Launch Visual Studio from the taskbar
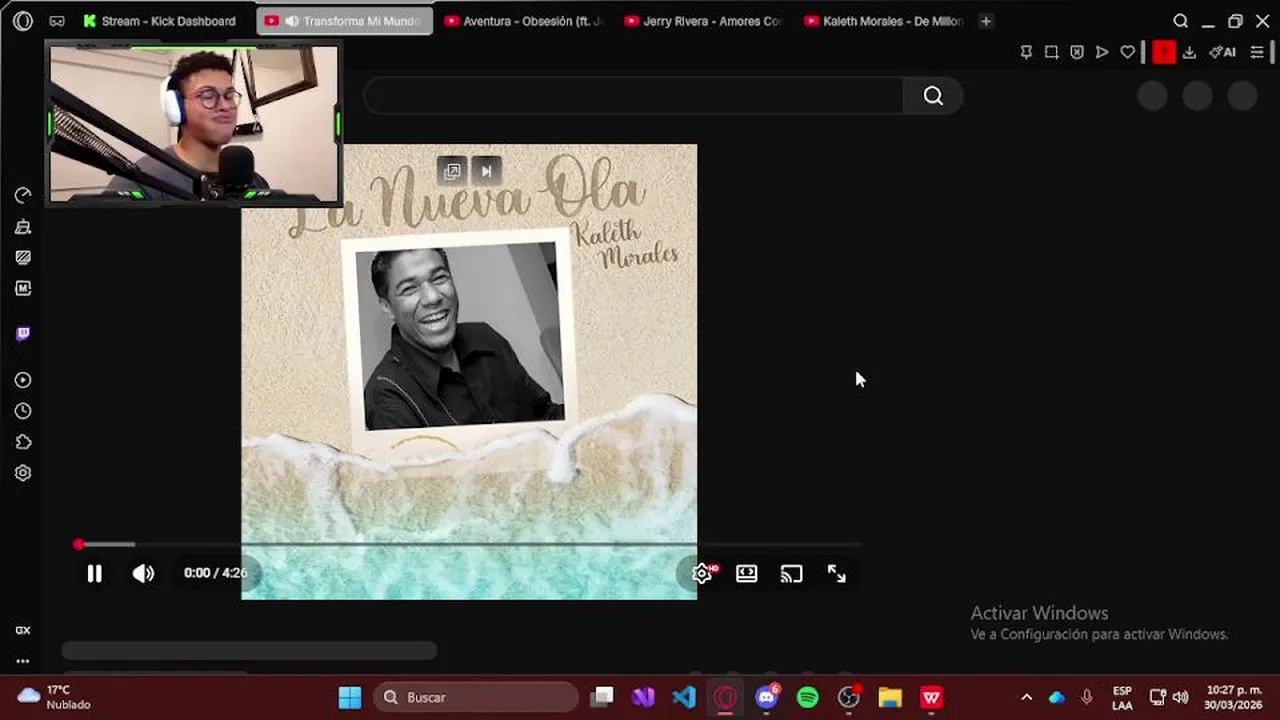The width and height of the screenshot is (1280, 720). (643, 697)
